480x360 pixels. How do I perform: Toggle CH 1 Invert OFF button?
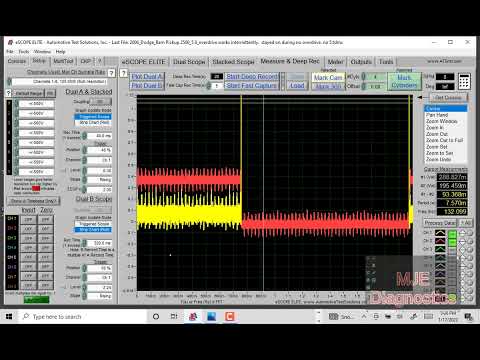28,220
